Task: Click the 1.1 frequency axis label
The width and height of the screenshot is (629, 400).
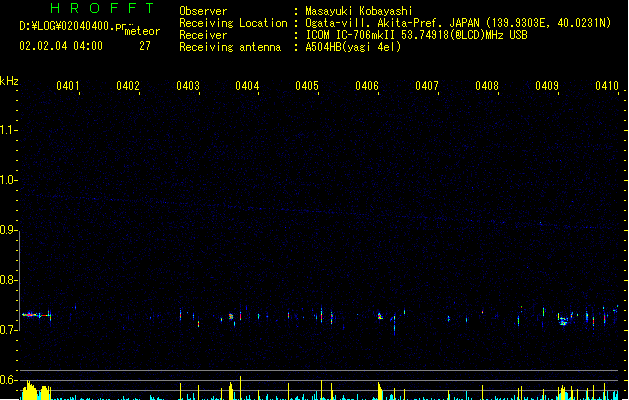Action: pos(8,130)
